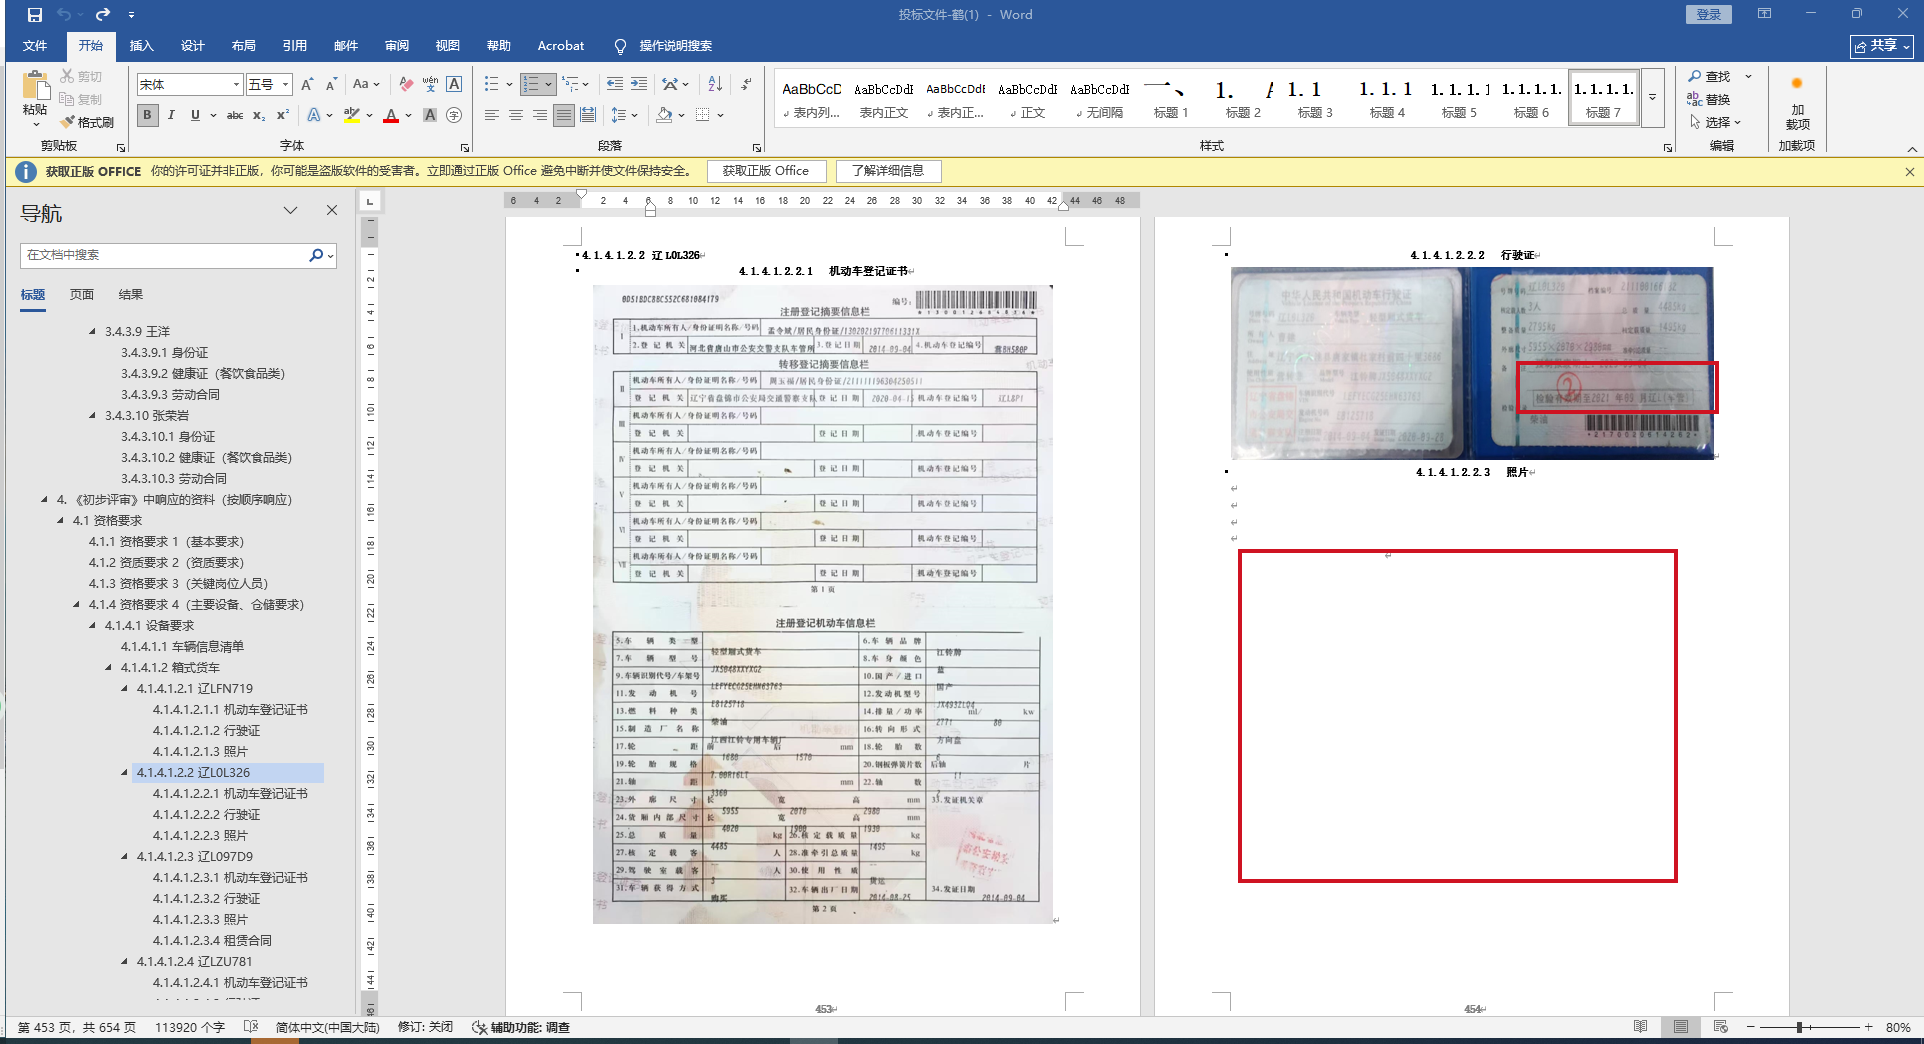Click the 了解详细信息 button
Image resolution: width=1924 pixels, height=1044 pixels.
click(888, 171)
